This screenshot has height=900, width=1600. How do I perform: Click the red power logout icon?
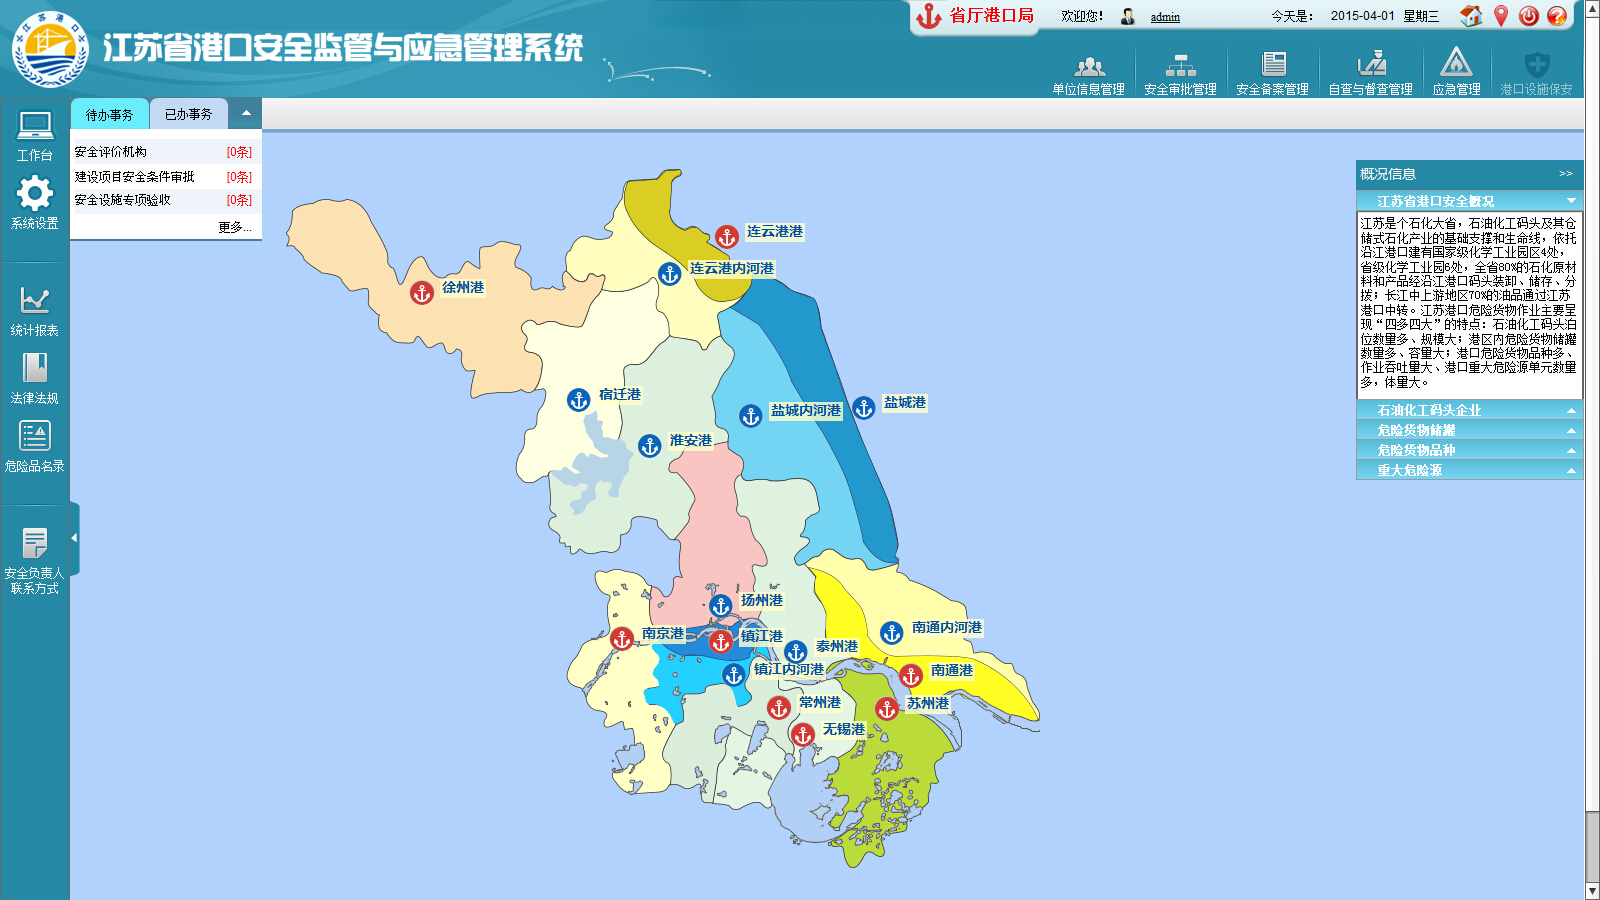(x=1528, y=16)
